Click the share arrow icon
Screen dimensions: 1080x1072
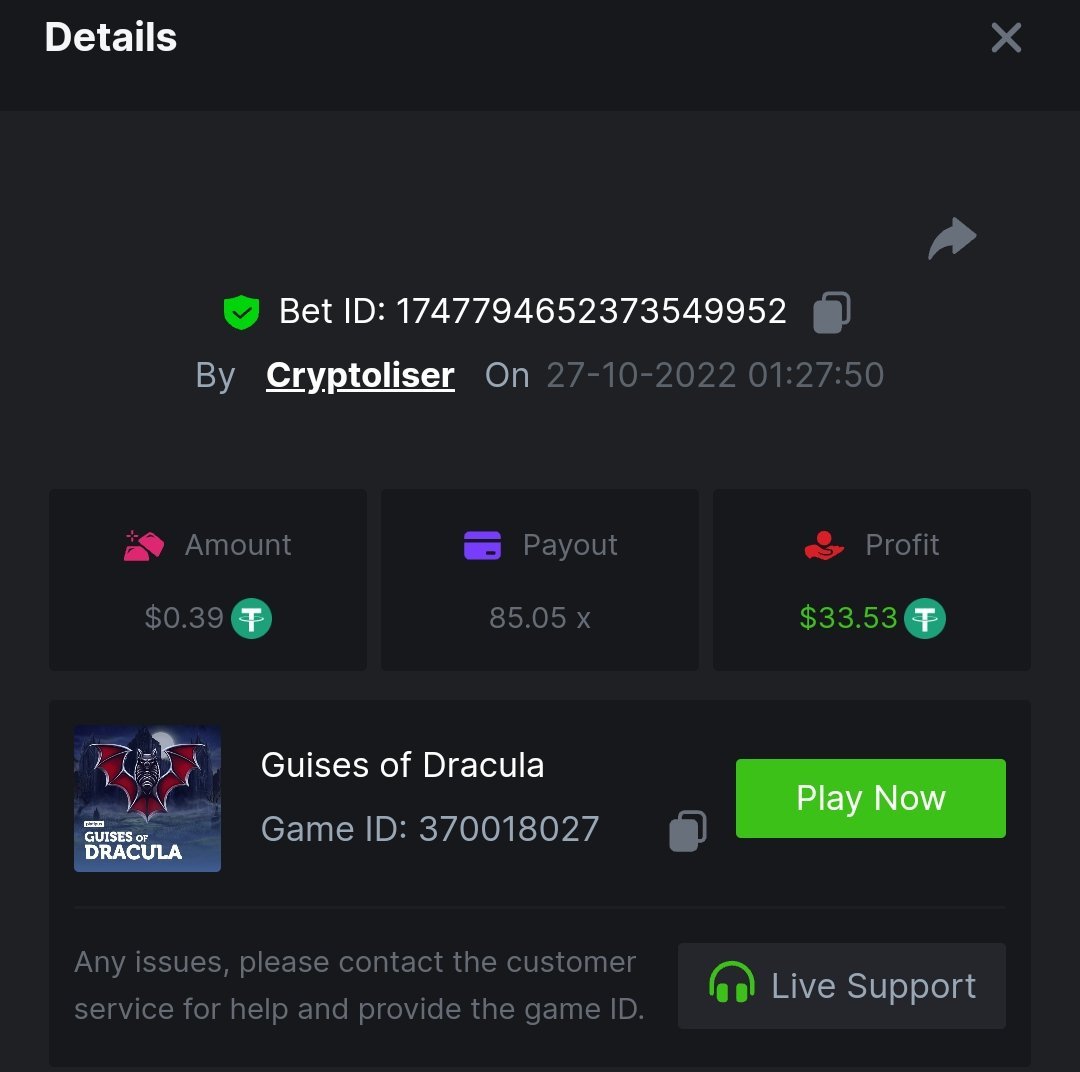point(952,239)
